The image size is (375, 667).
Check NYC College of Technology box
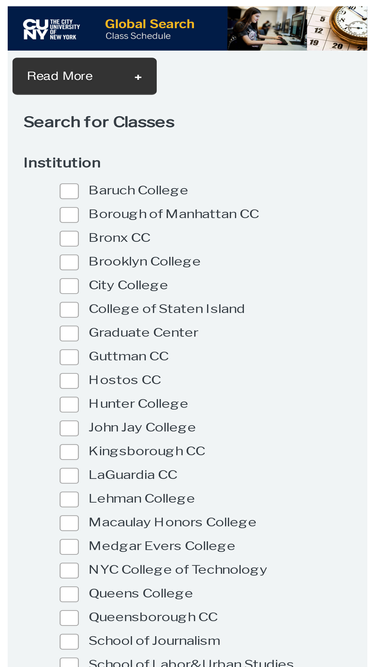point(69,570)
